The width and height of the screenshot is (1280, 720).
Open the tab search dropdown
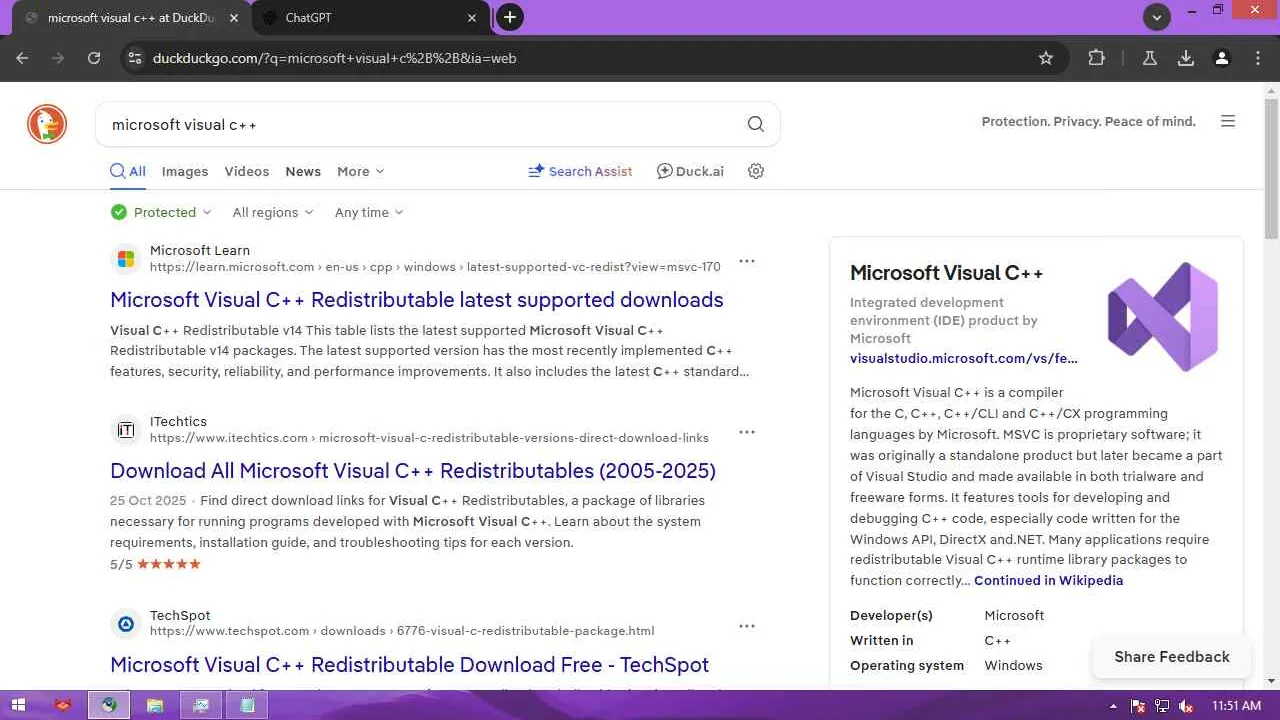click(x=1157, y=17)
